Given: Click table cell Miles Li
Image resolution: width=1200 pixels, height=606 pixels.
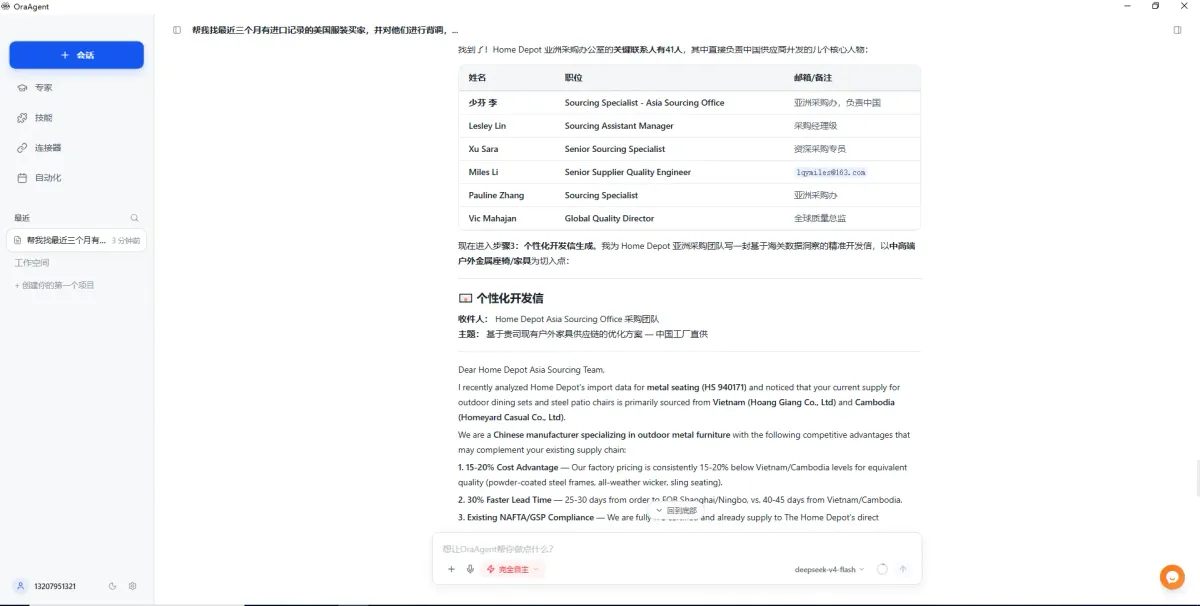Looking at the screenshot, I should (x=483, y=172).
